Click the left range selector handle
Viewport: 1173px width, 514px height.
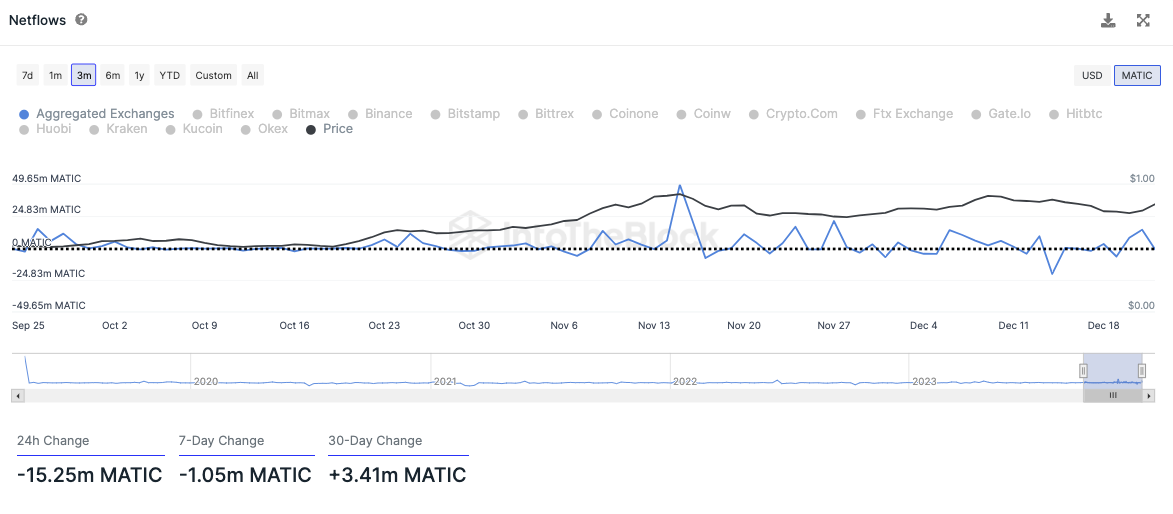(x=1083, y=370)
